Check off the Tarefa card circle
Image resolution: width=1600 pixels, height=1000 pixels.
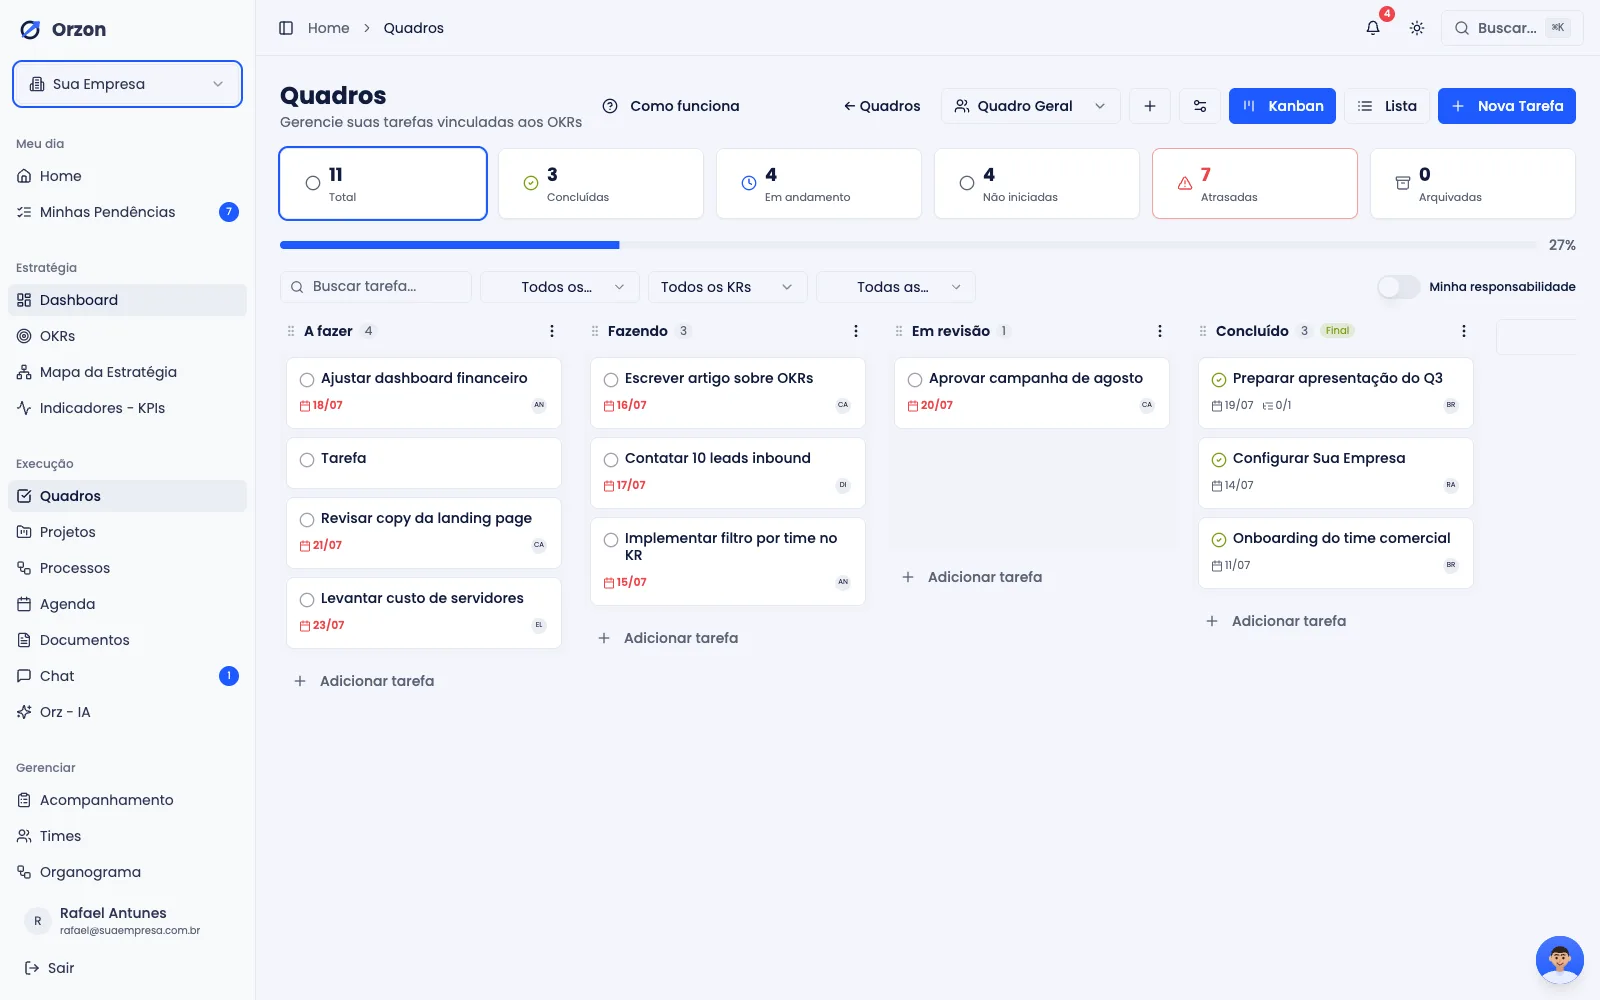point(307,459)
